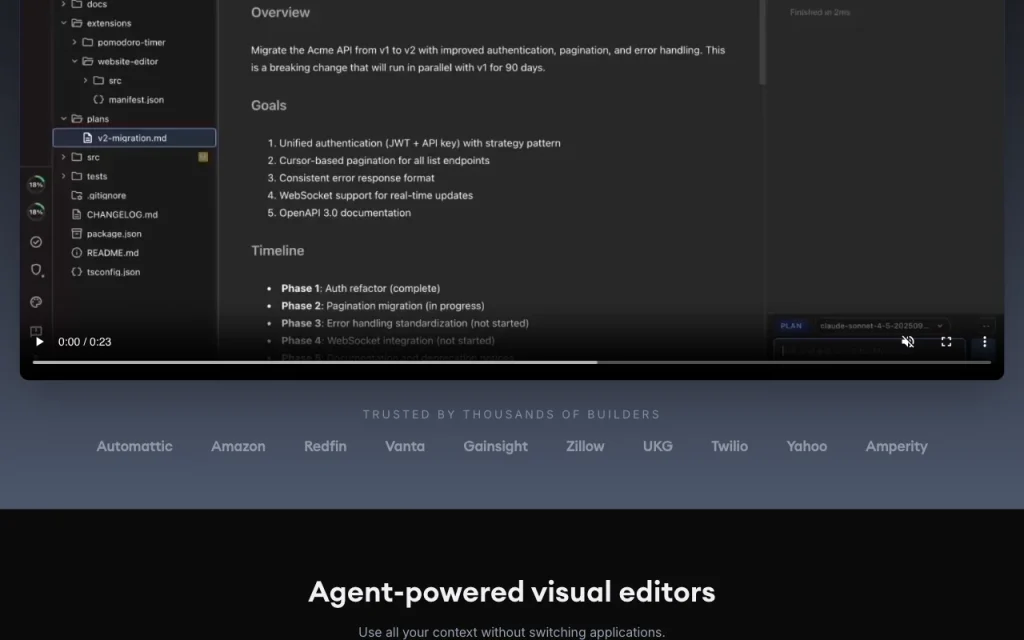Play the demo video
The image size is (1024, 640).
pyautogui.click(x=39, y=342)
